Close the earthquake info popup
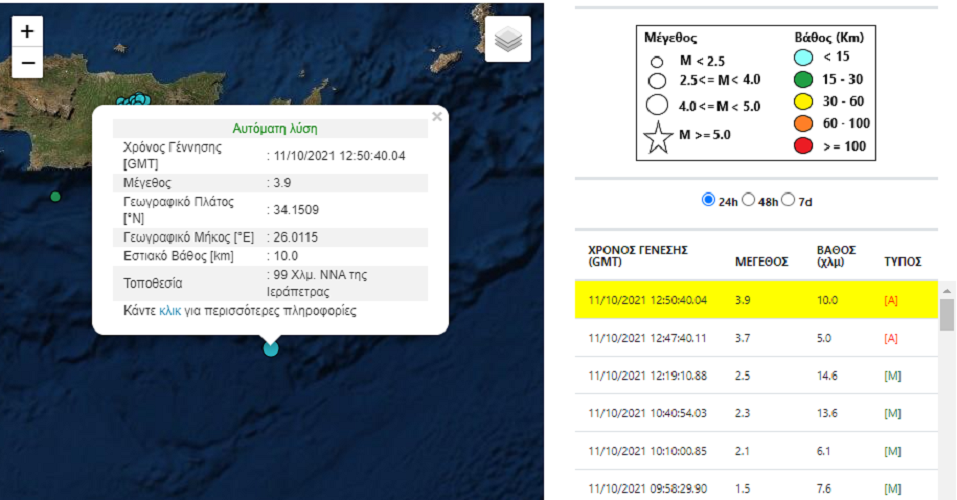 point(436,117)
